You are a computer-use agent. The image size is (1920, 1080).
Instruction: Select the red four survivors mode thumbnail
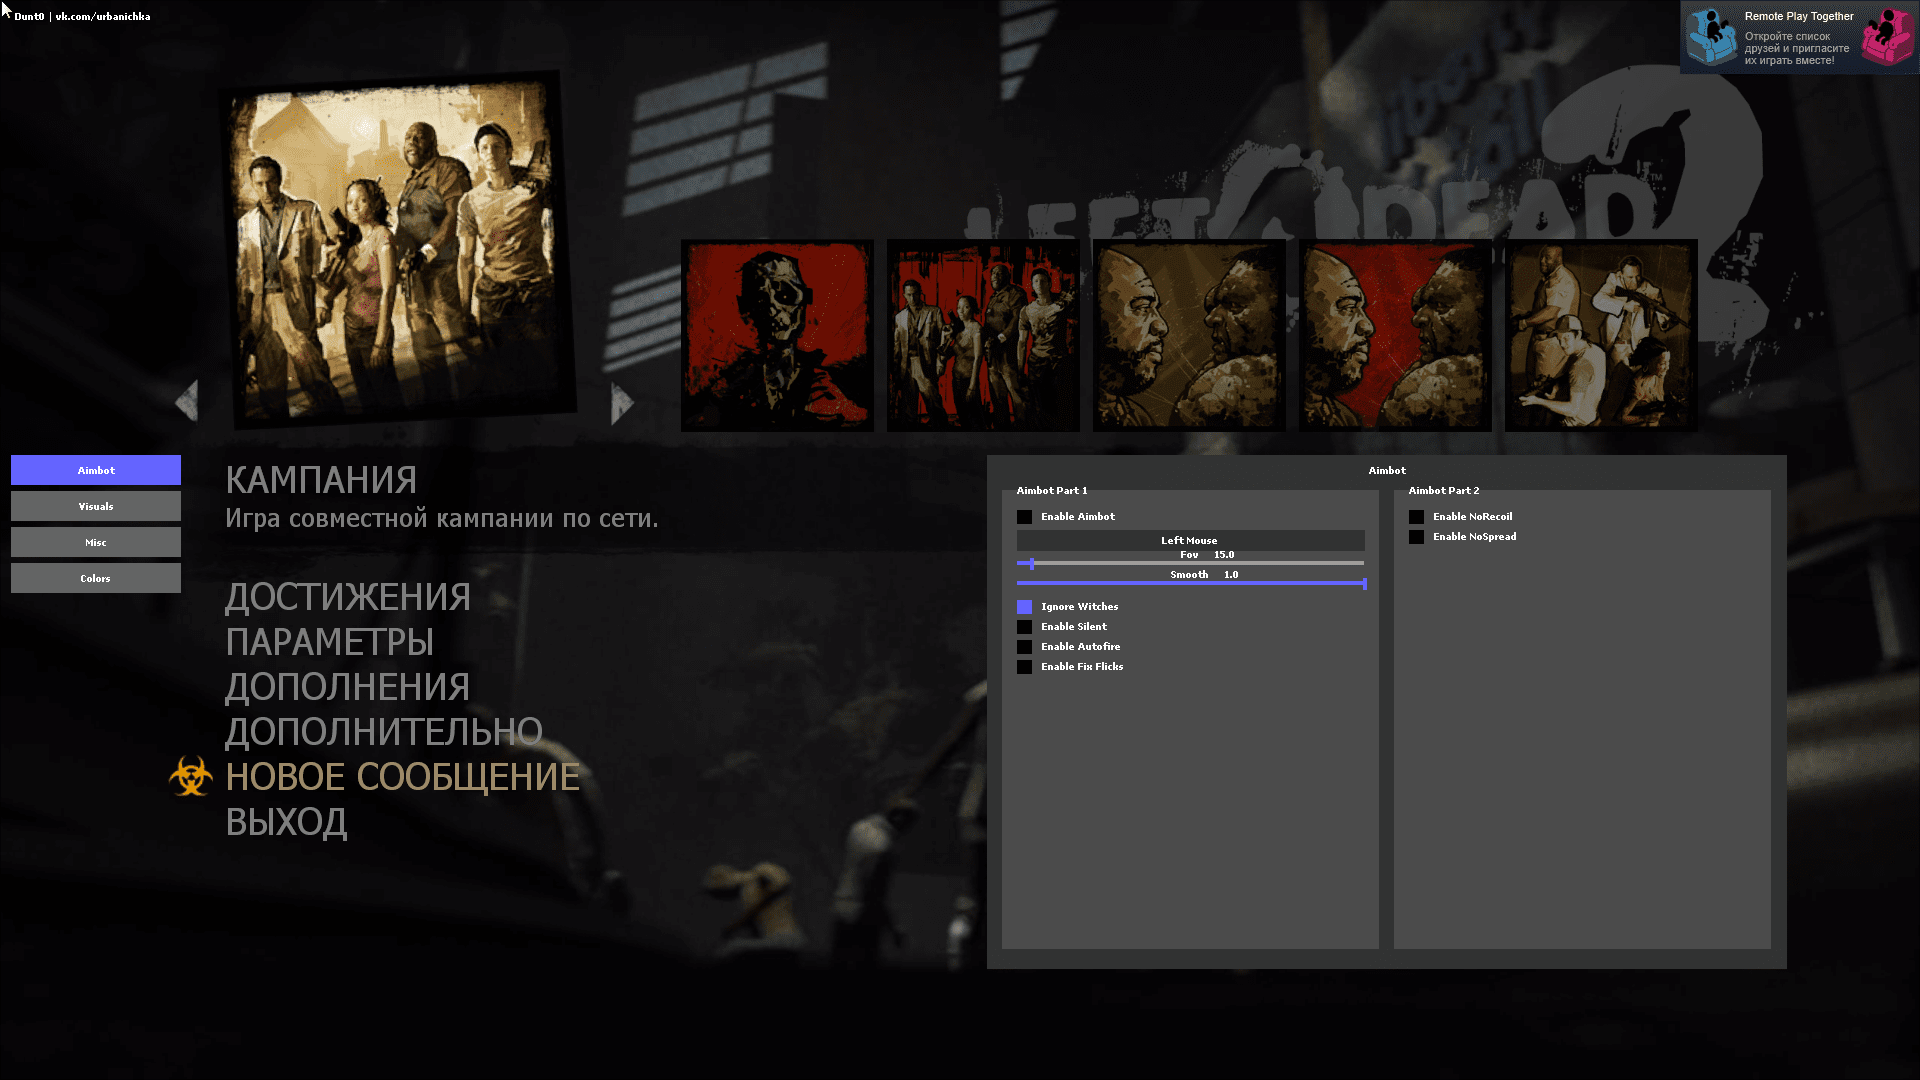[983, 336]
